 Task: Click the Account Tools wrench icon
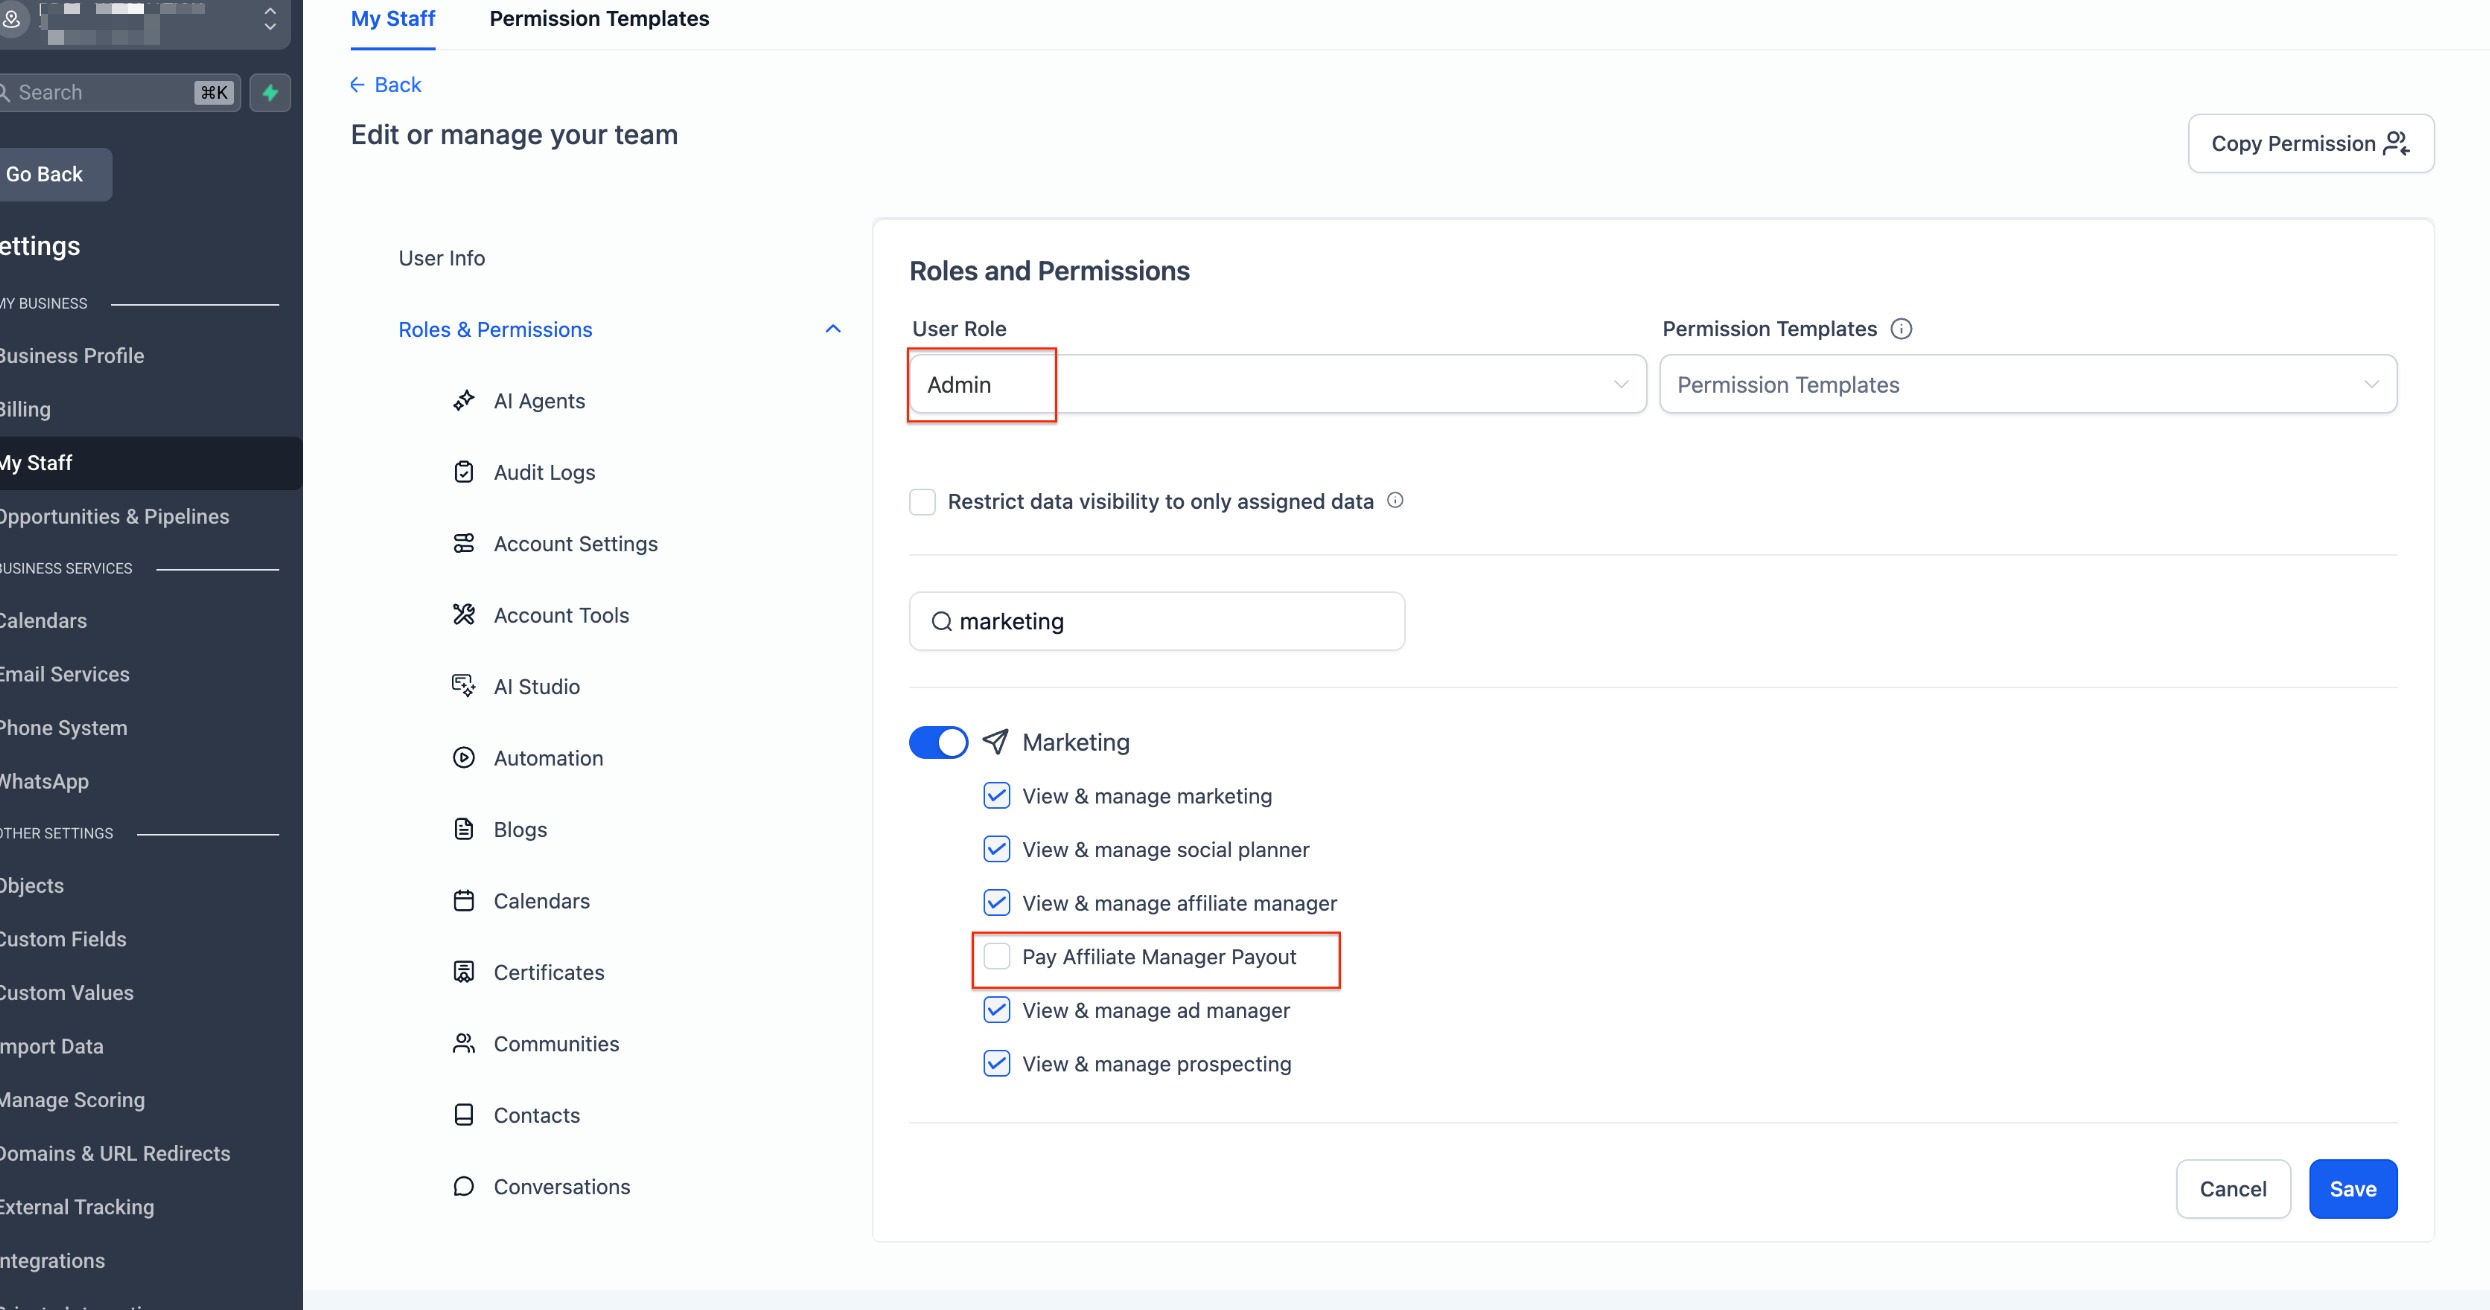[x=464, y=614]
